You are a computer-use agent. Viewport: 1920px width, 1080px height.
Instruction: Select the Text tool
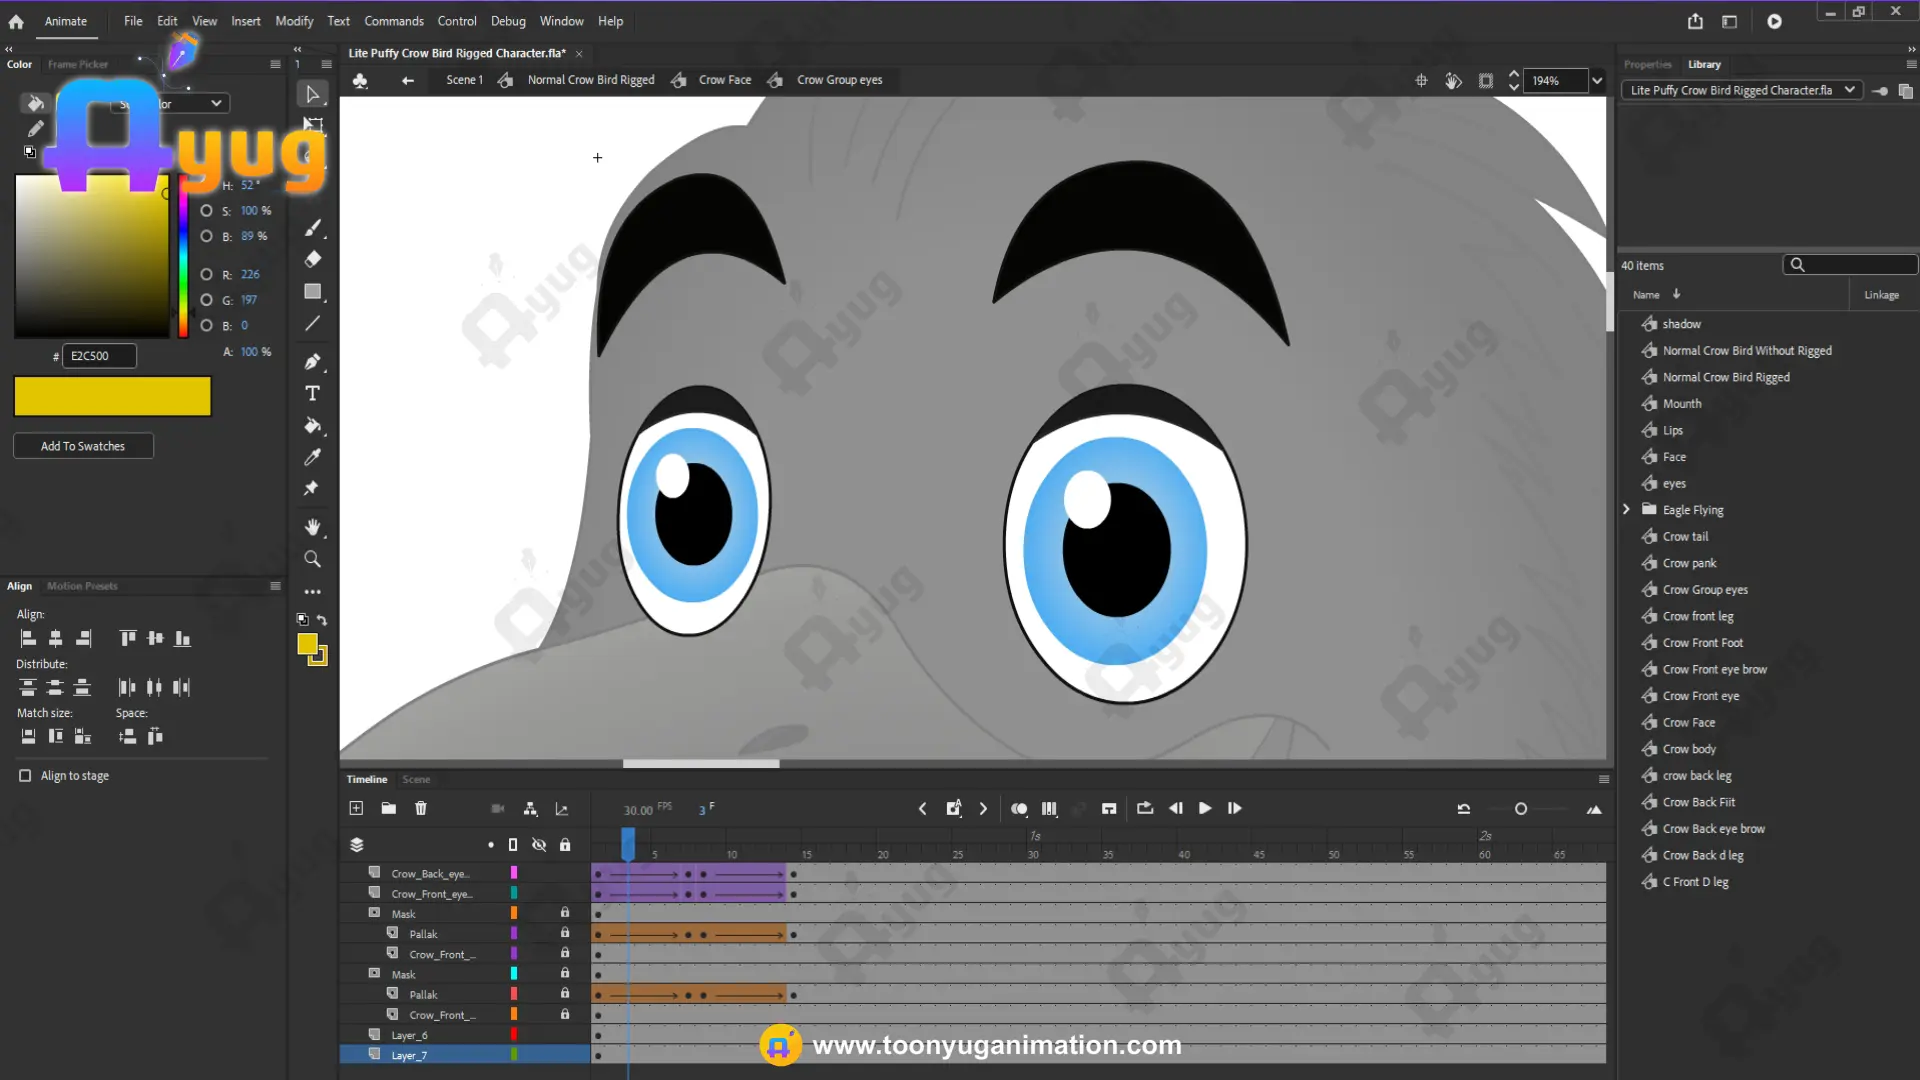coord(312,394)
